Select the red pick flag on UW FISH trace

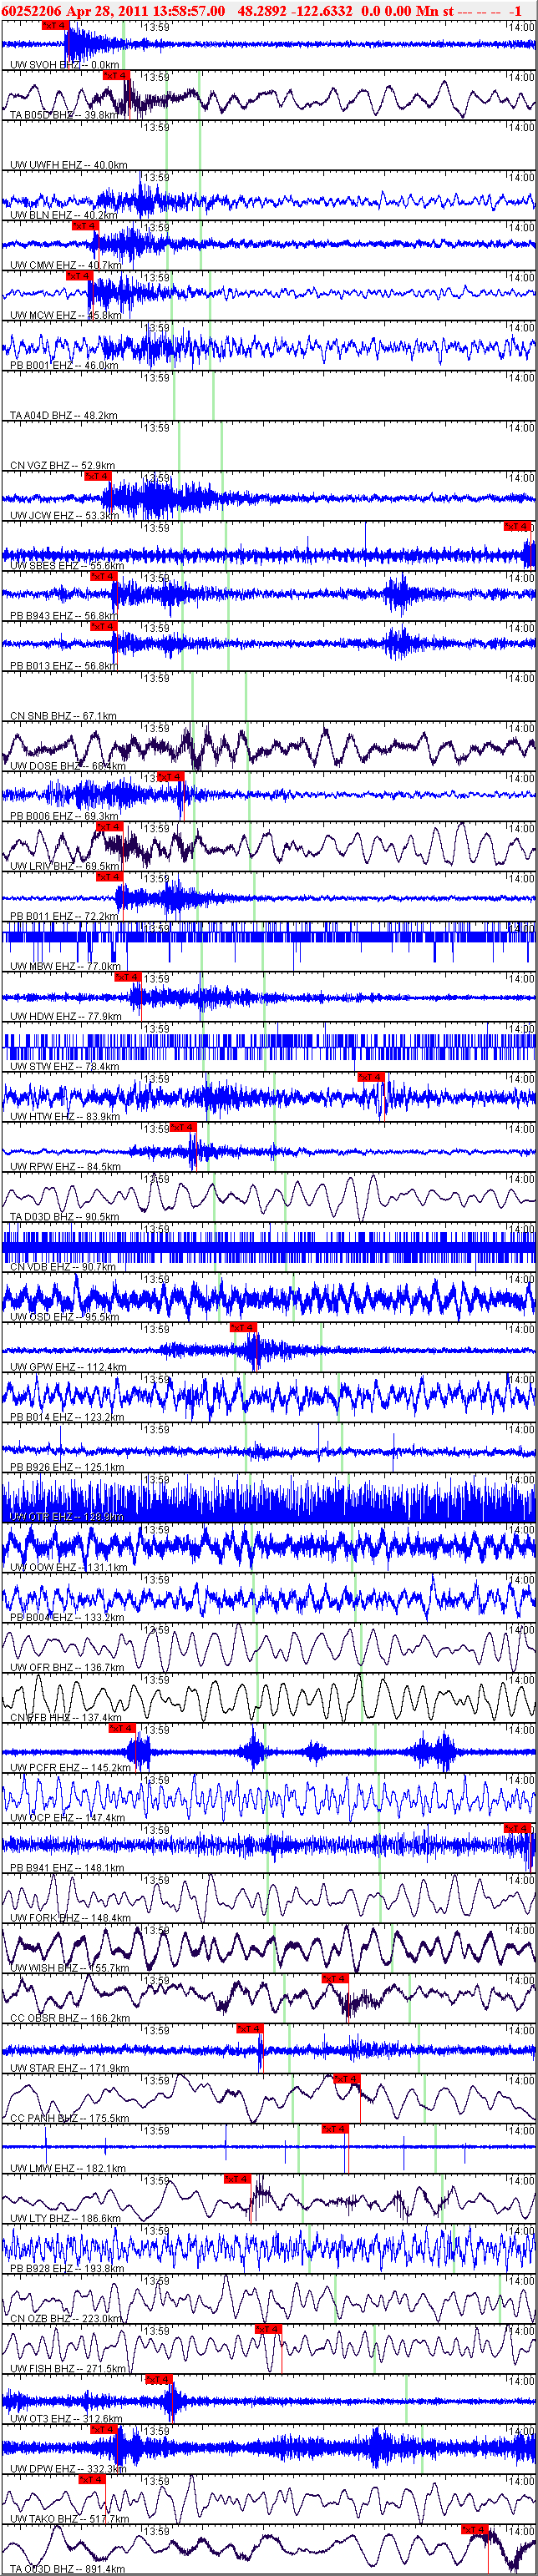pos(268,2329)
